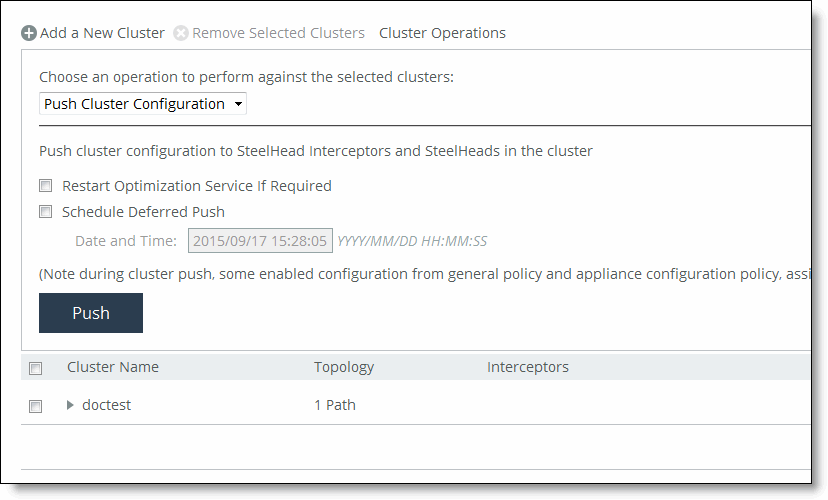This screenshot has height=500, width=828.
Task: Click the Push button
Action: pos(91,313)
